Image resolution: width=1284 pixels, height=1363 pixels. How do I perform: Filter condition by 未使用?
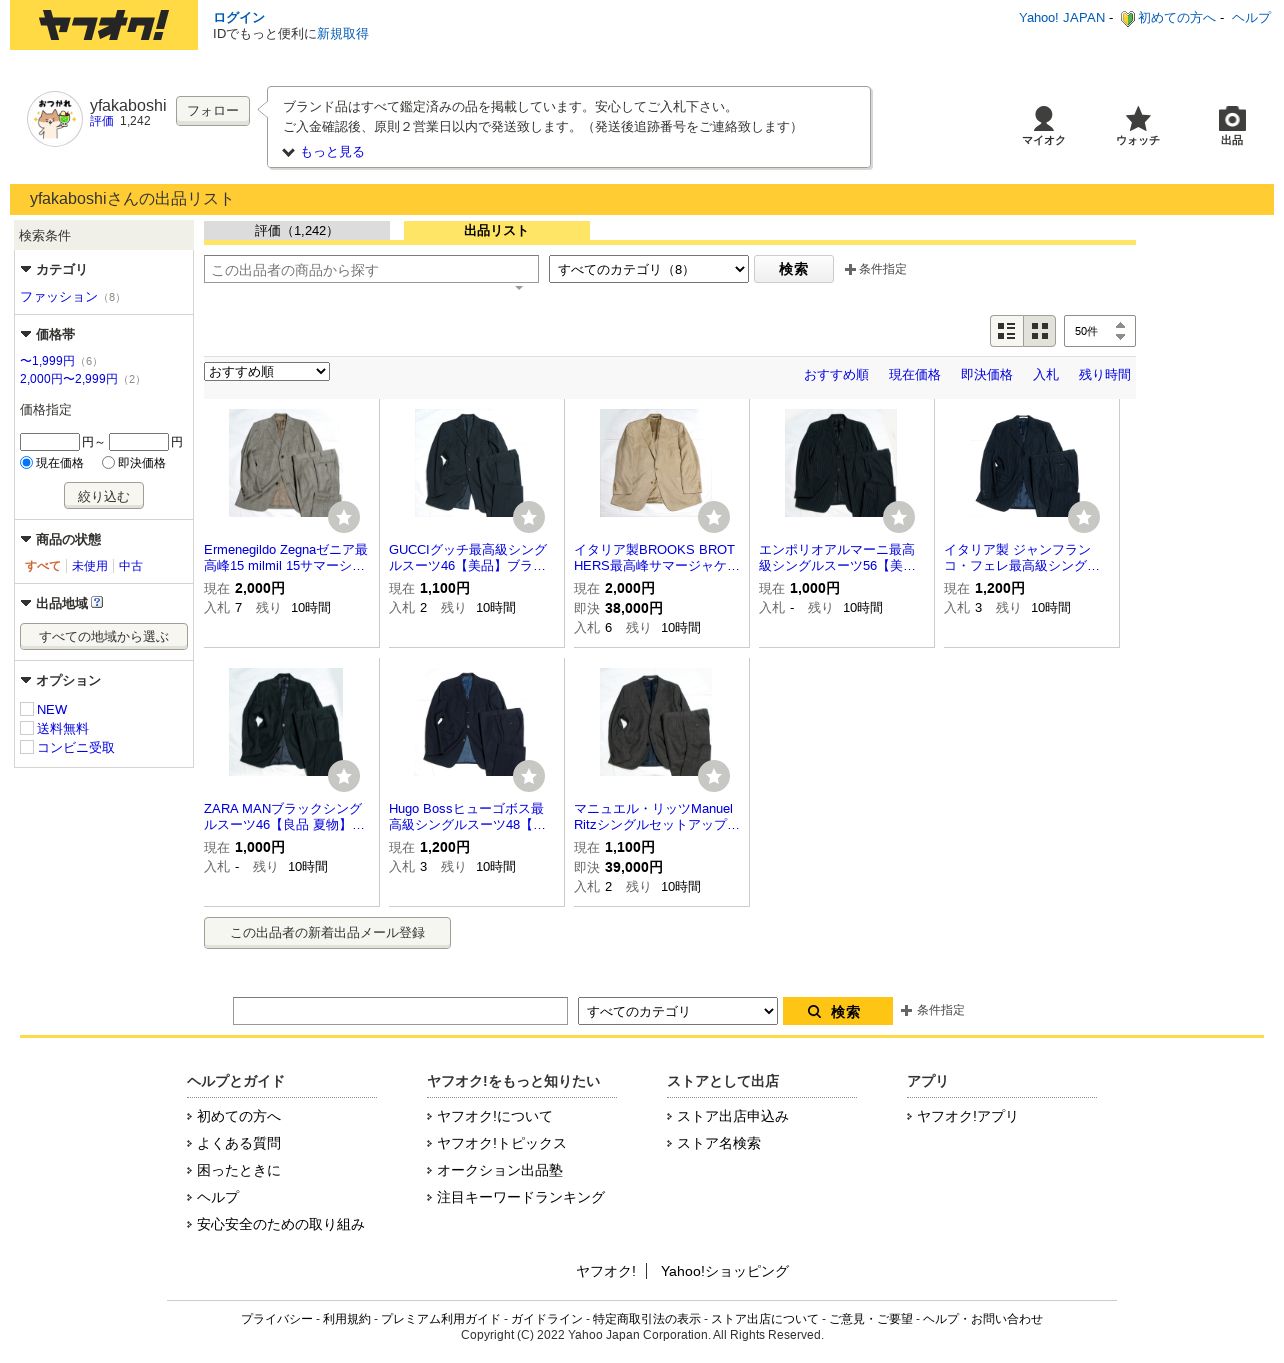click(90, 566)
